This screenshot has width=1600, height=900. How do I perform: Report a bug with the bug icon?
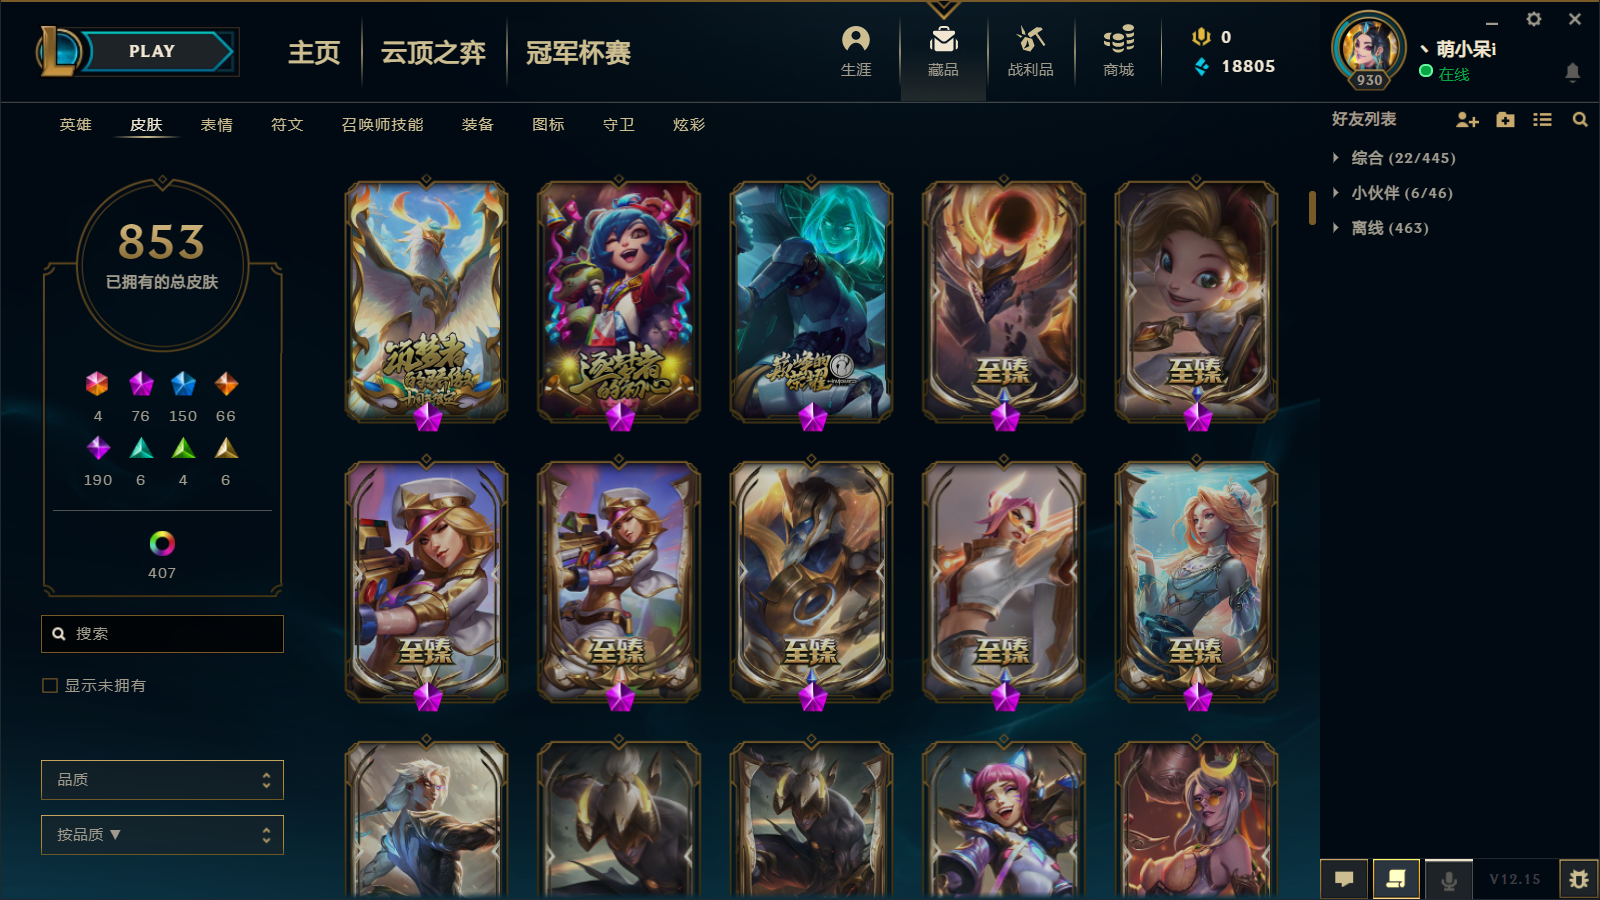(1579, 879)
